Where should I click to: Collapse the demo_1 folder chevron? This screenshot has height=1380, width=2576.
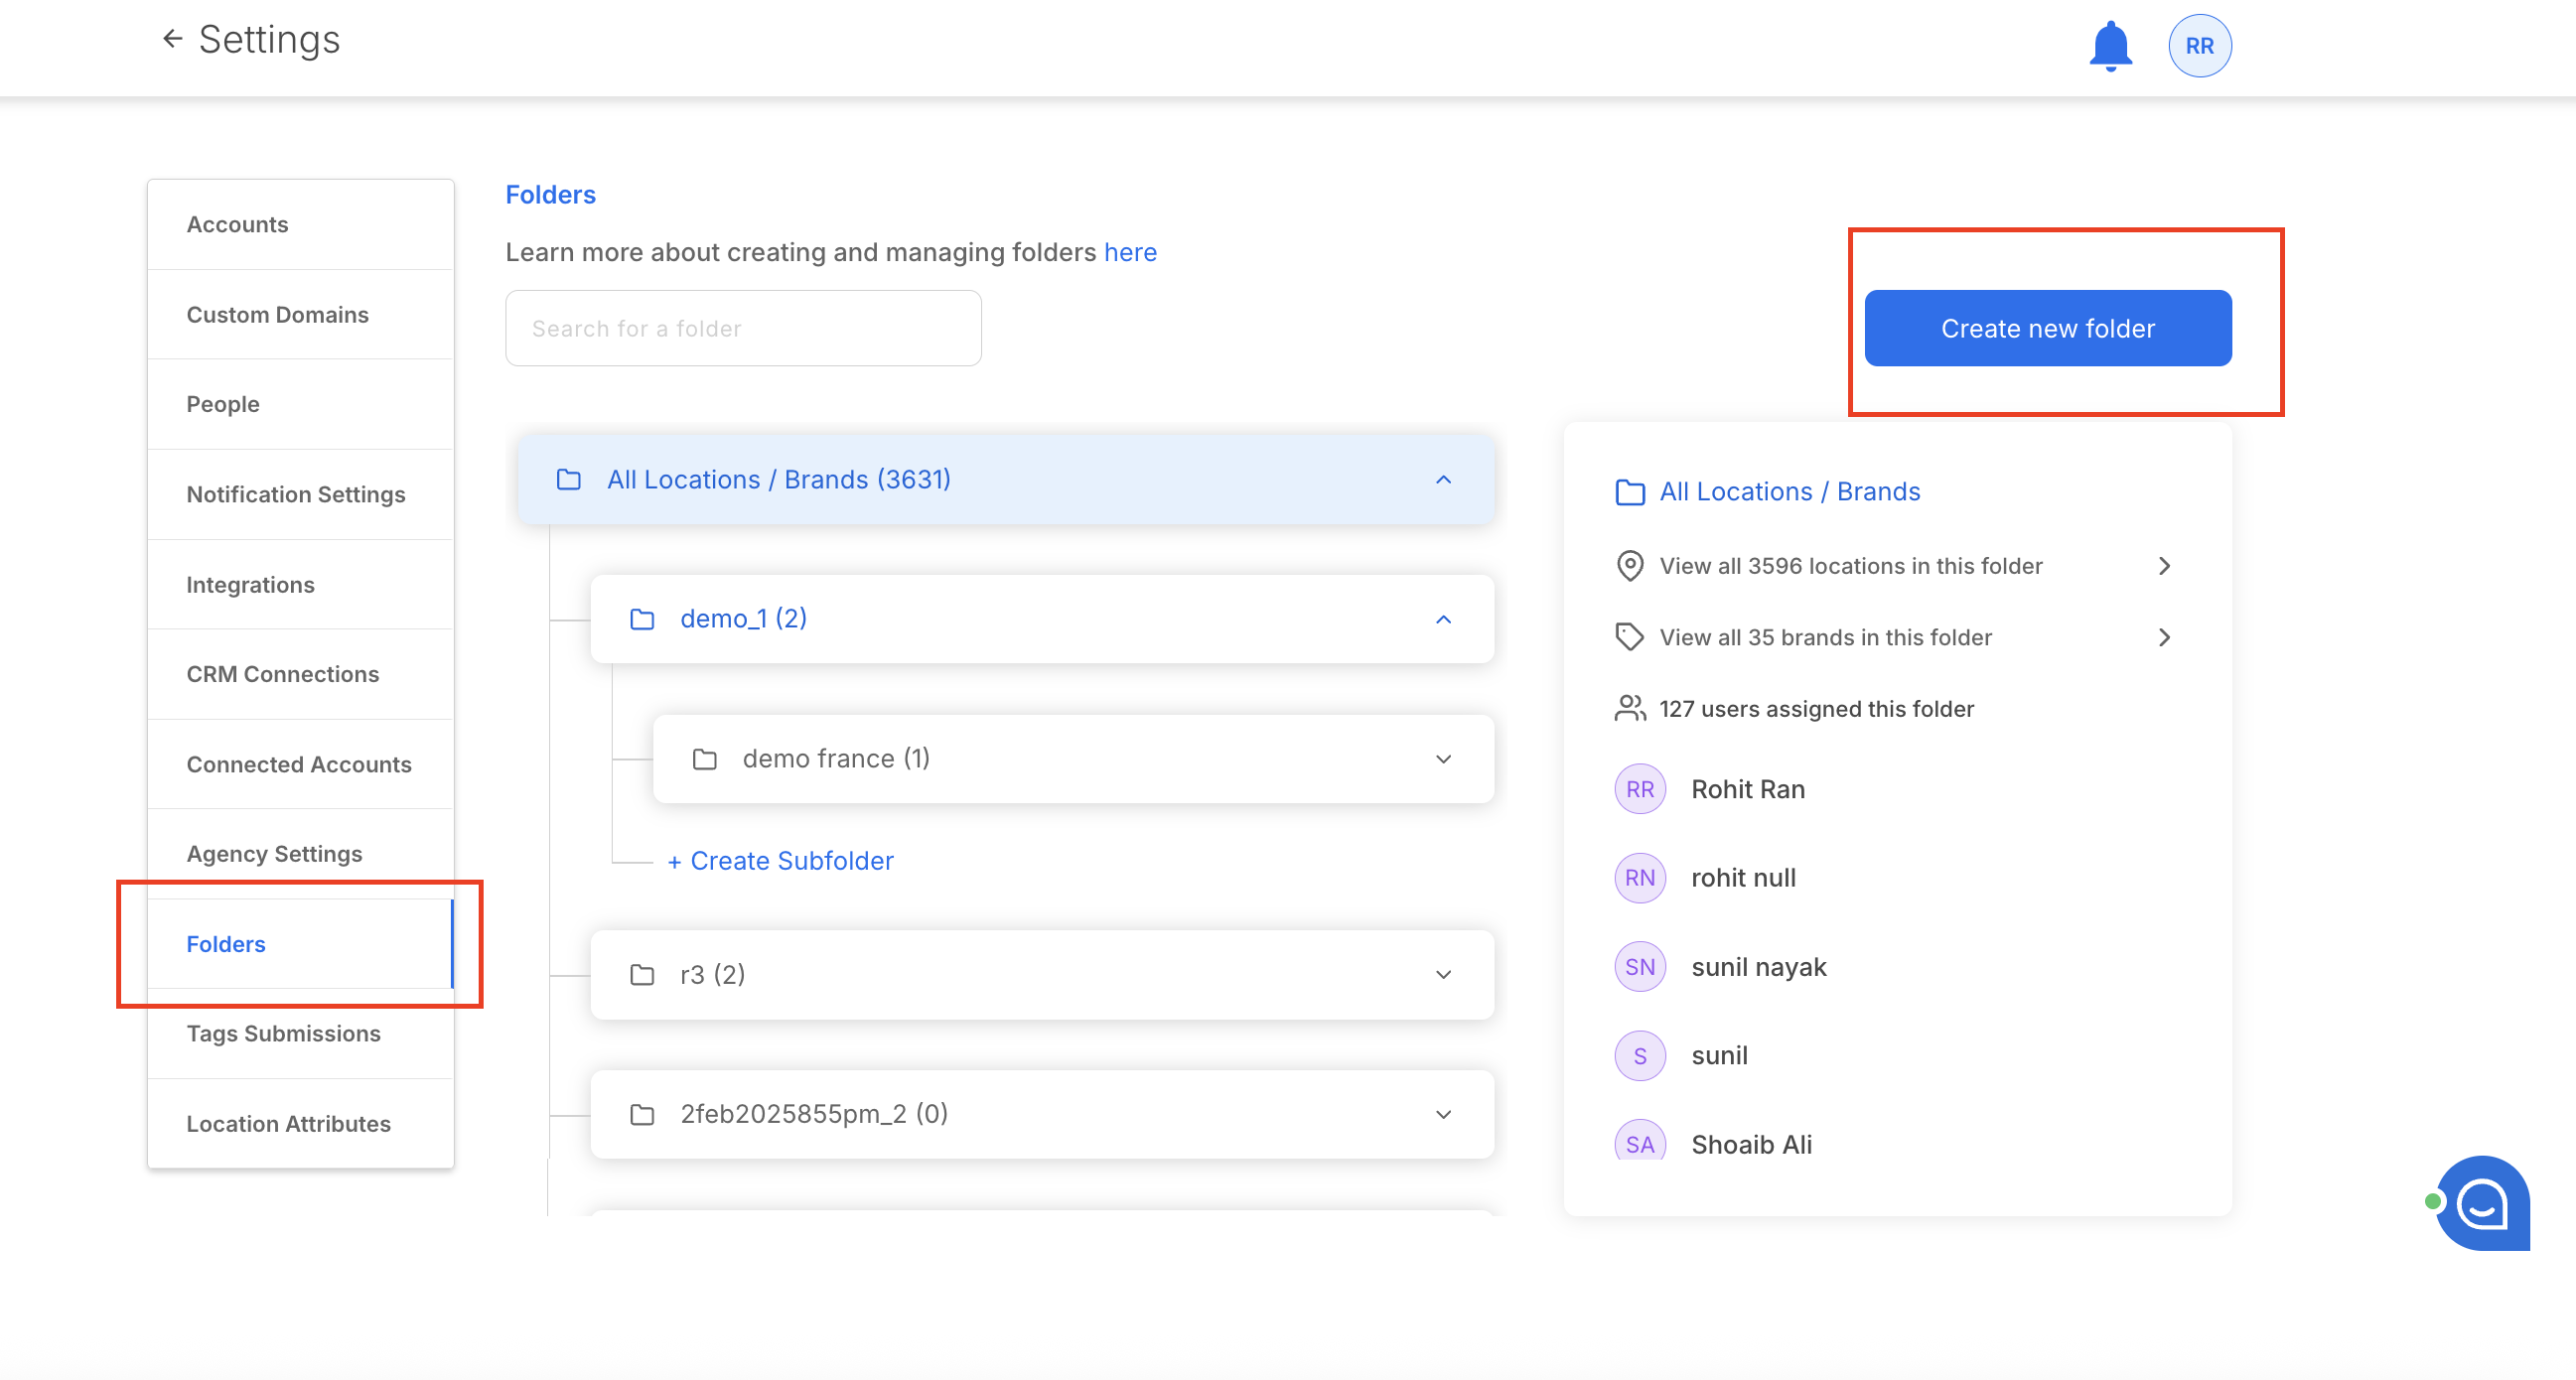[1443, 619]
